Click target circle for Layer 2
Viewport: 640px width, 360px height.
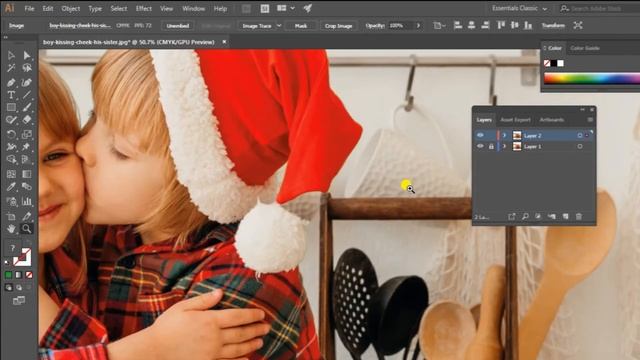click(x=580, y=136)
